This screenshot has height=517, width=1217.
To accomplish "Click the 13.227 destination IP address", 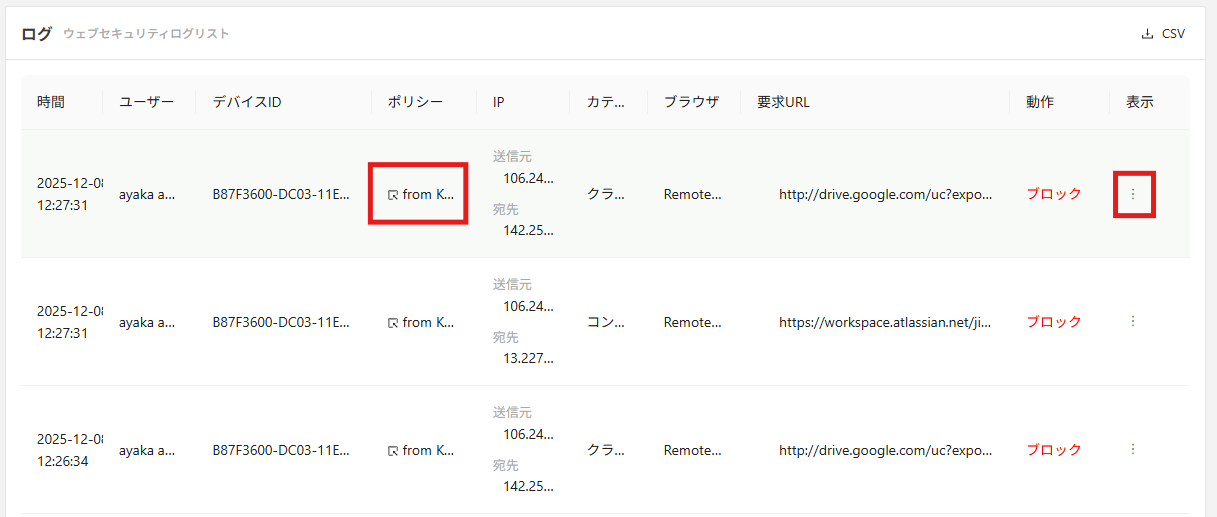I will pyautogui.click(x=528, y=359).
